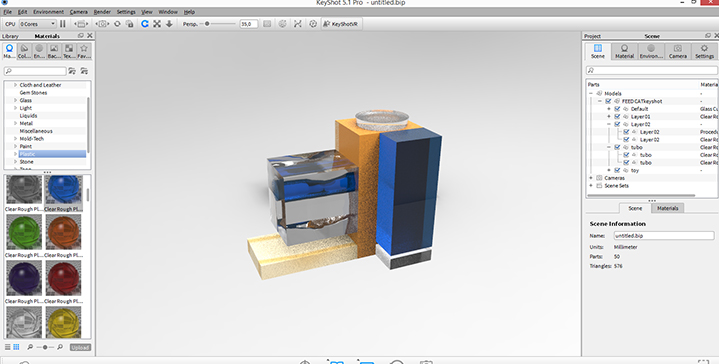Expand the Scene Sets node

pos(591,186)
